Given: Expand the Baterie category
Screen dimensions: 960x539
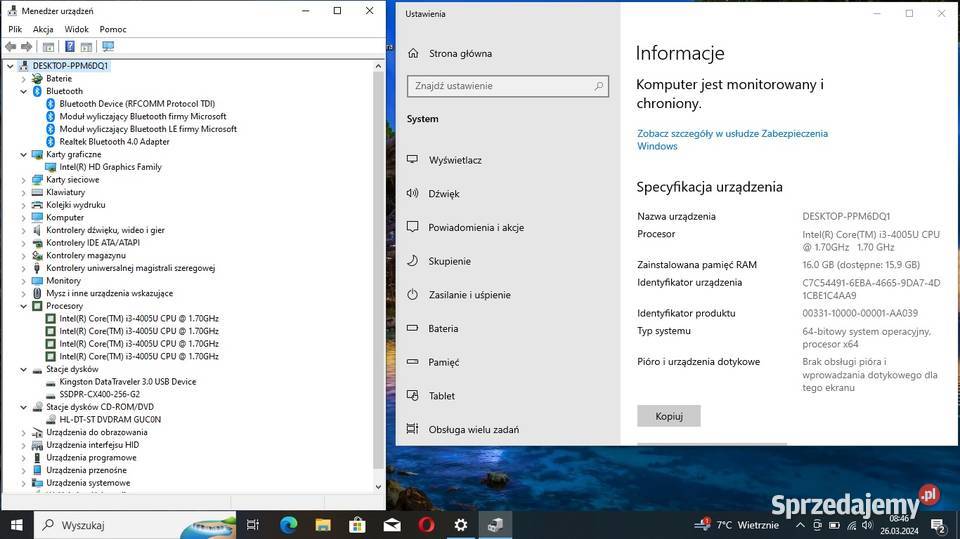Looking at the screenshot, I should pos(23,78).
